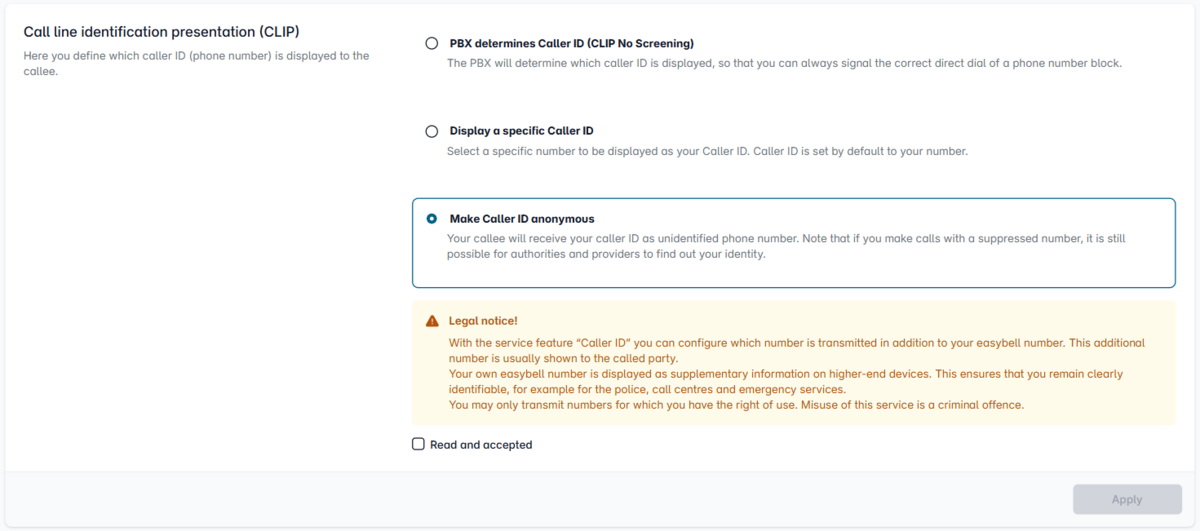The width and height of the screenshot is (1200, 531).
Task: Click the 'Call line identification presentation (CLIP)' heading
Action: pos(161,31)
